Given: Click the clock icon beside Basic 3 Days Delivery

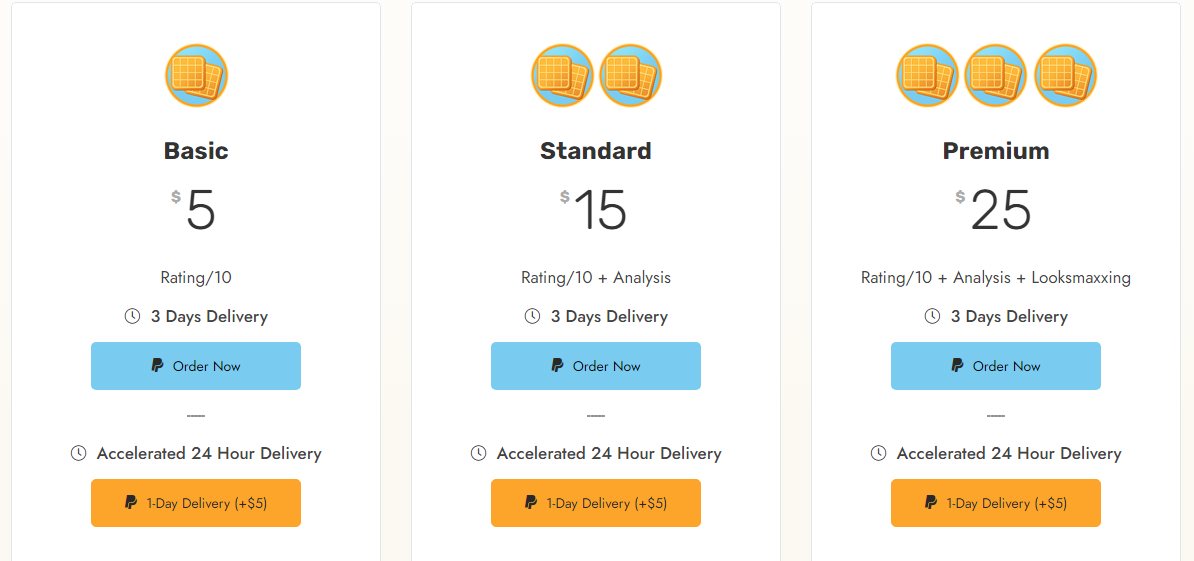Looking at the screenshot, I should tap(132, 316).
